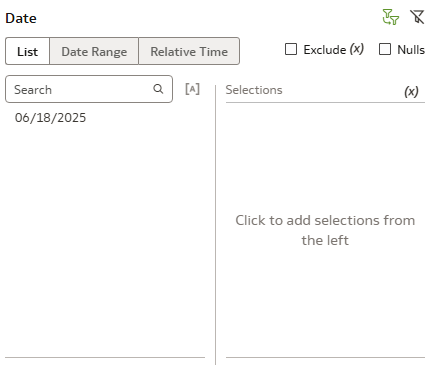Click the green limit values filter icon
This screenshot has width=432, height=365.
pyautogui.click(x=390, y=17)
